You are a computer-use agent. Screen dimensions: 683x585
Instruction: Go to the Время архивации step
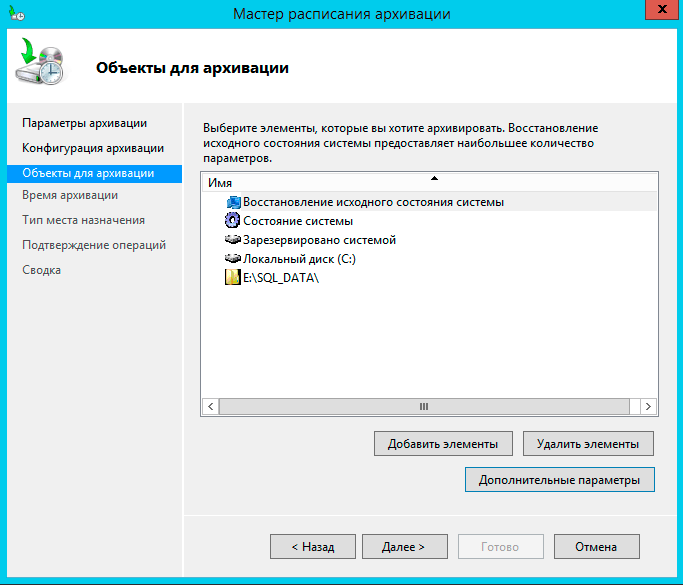(x=70, y=195)
